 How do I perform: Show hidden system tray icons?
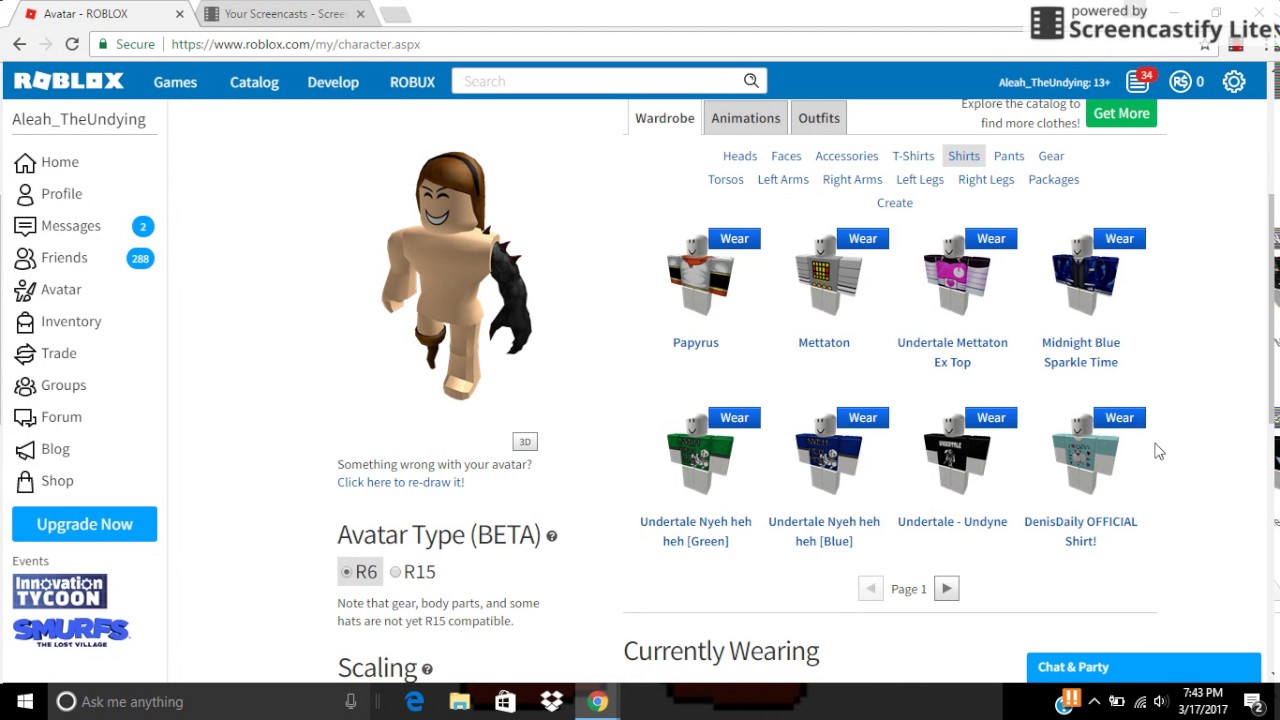tap(1094, 701)
